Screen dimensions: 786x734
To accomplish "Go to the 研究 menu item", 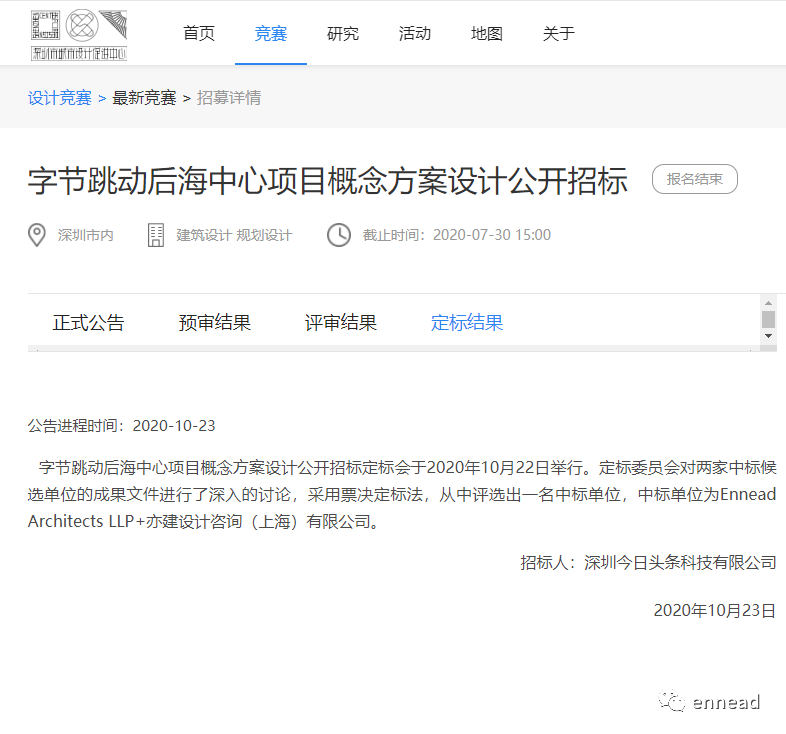I will (343, 33).
